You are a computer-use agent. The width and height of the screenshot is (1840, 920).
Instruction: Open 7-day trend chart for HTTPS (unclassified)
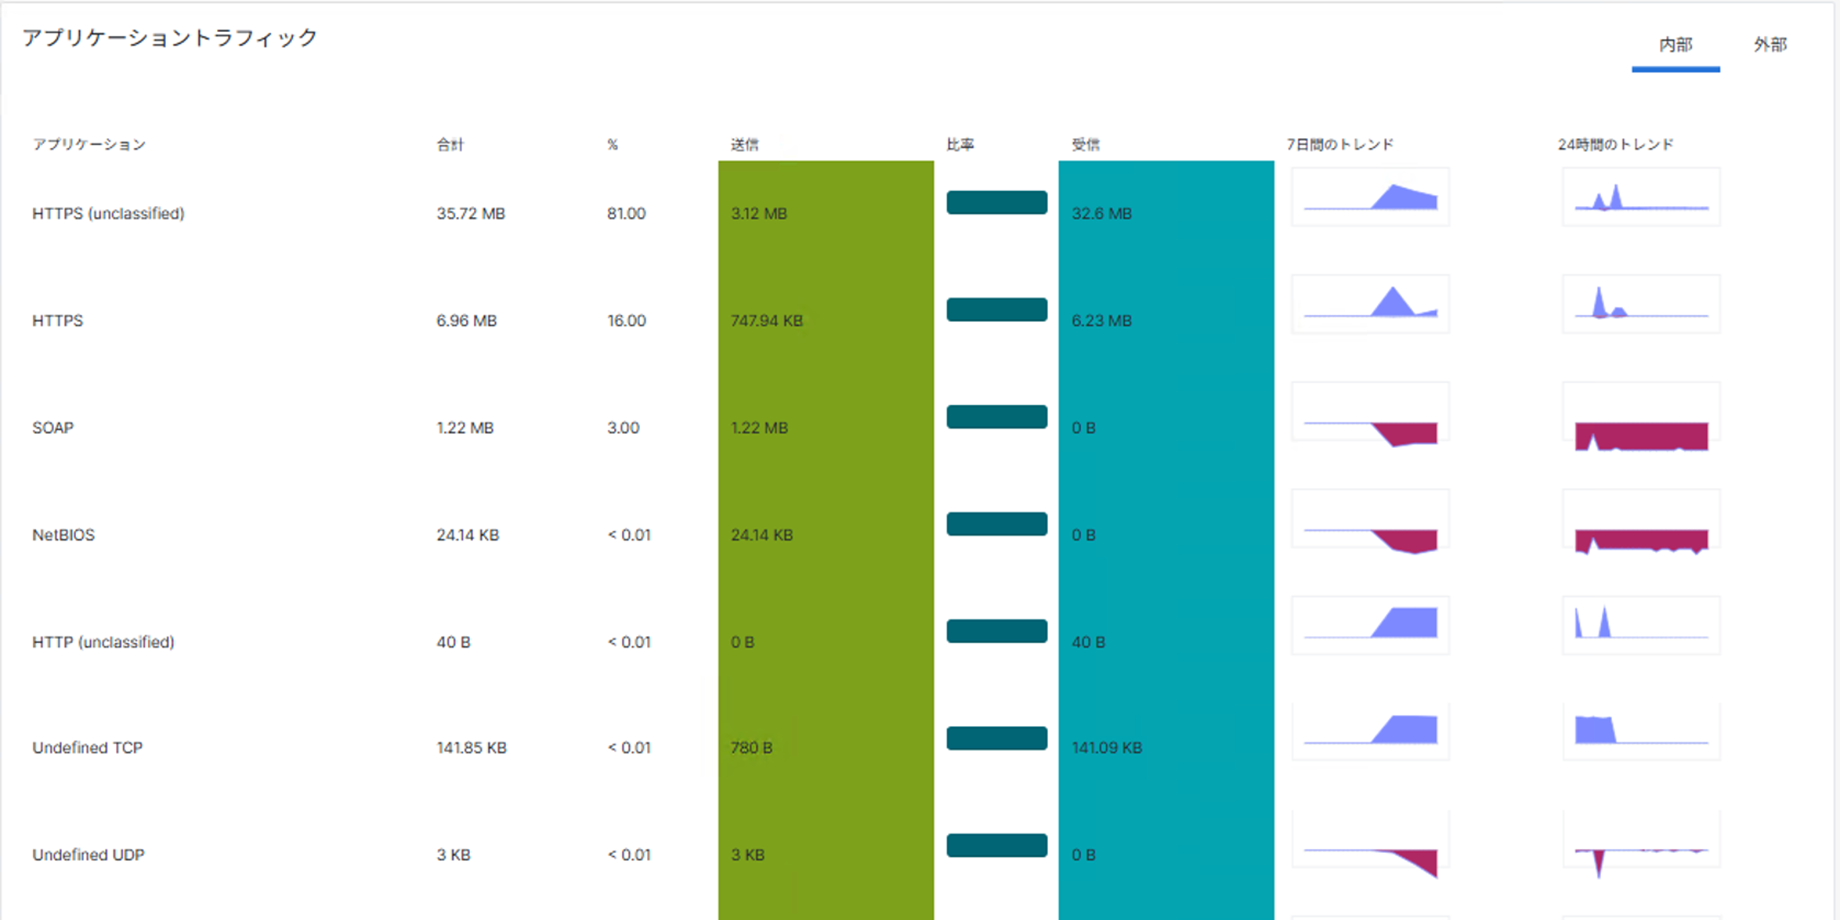coord(1370,197)
